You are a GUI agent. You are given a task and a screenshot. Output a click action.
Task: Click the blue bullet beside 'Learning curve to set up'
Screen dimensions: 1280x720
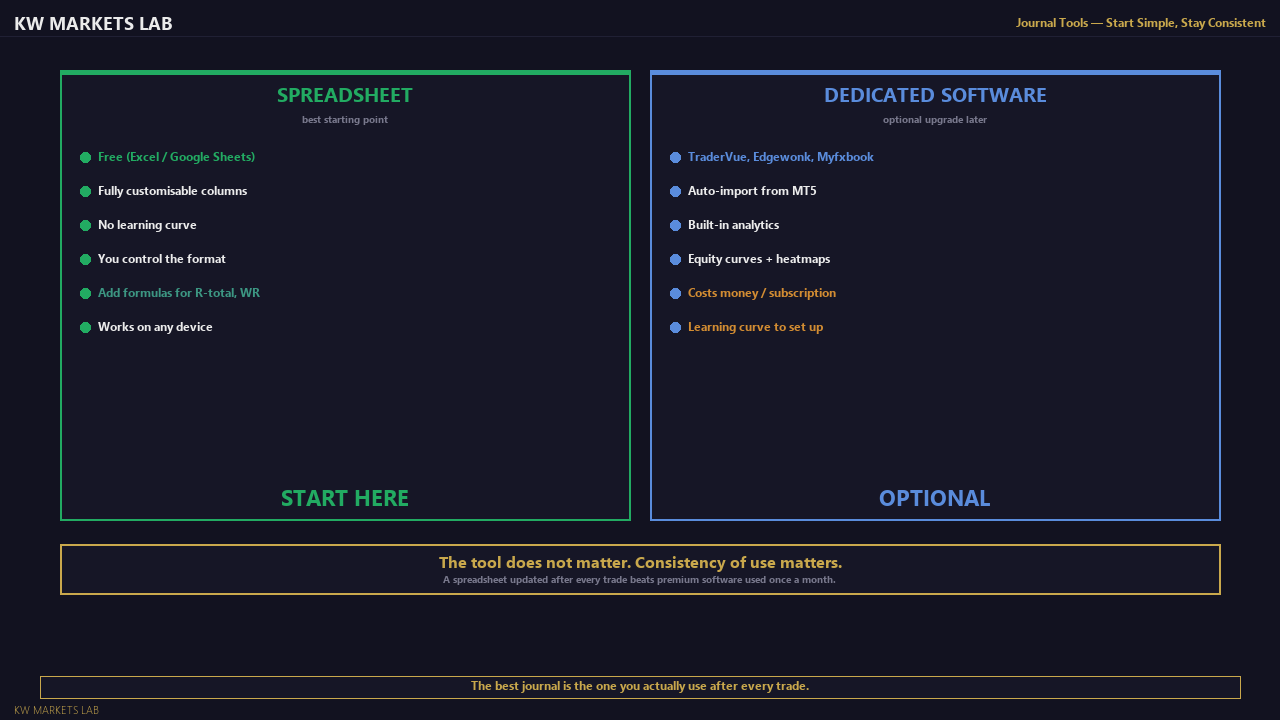(675, 327)
